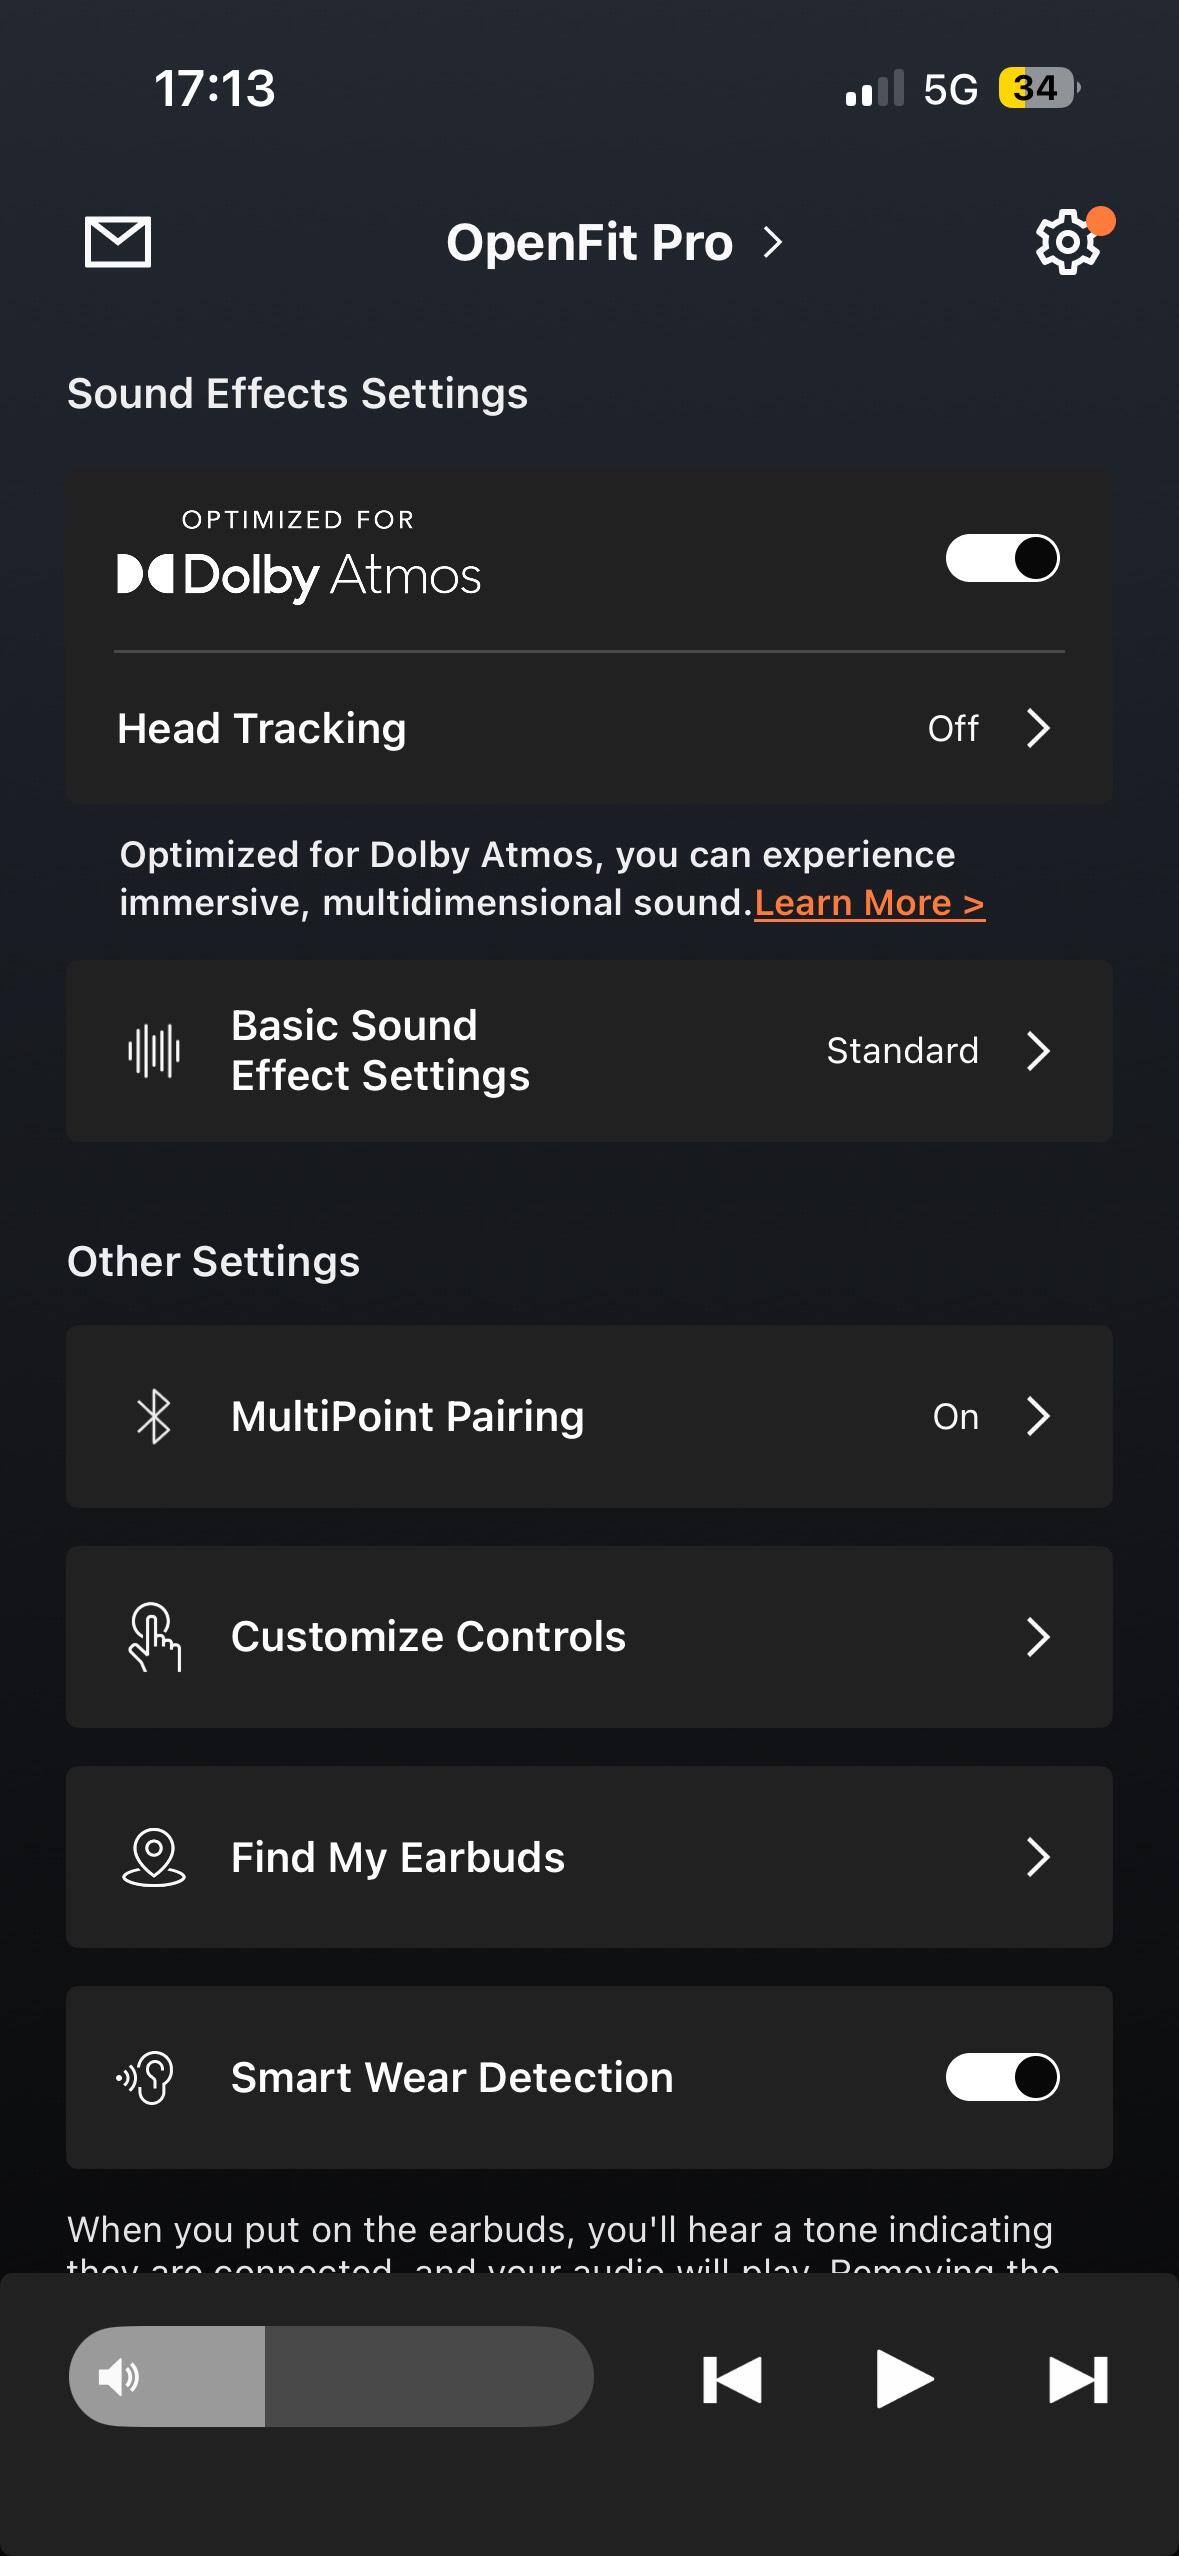
Task: Expand MultiPoint Pairing chevron
Action: (x=1038, y=1416)
